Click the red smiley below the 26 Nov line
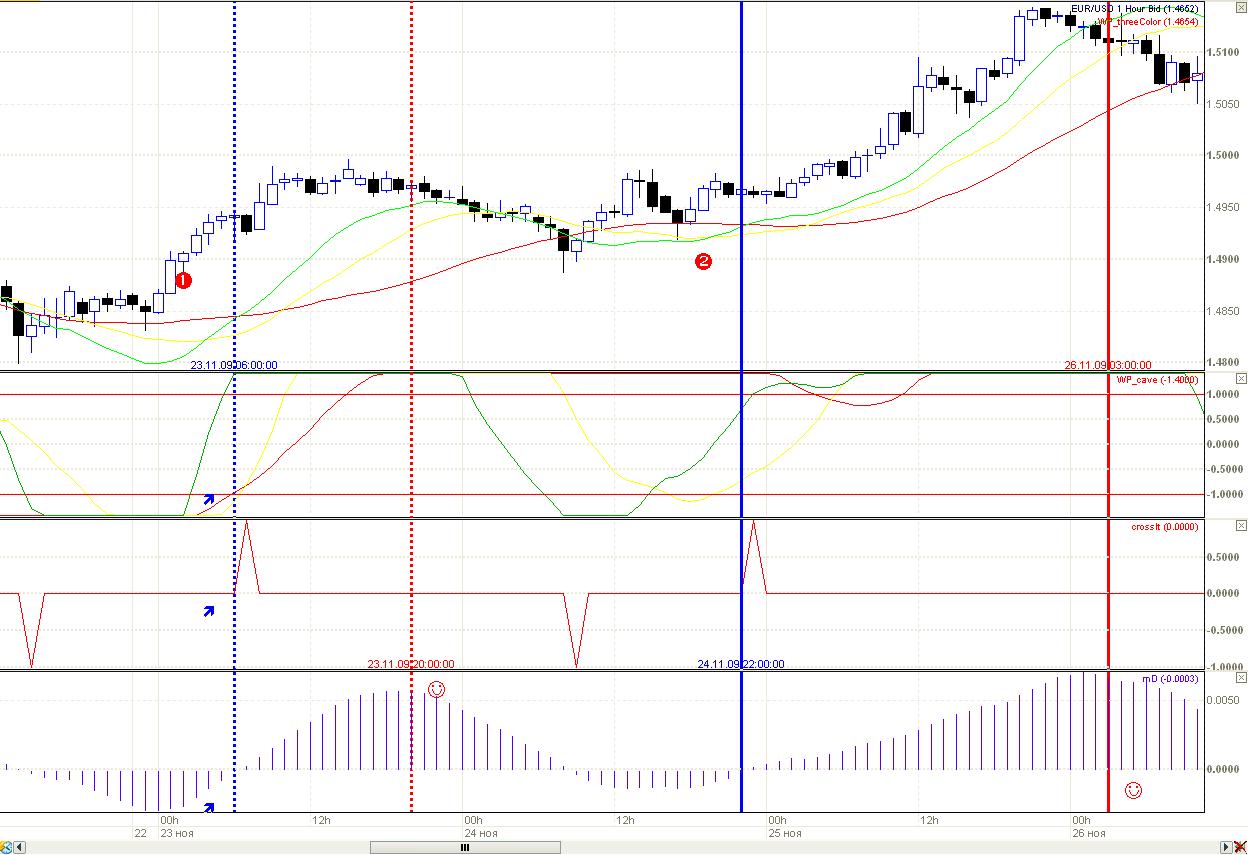 click(x=1133, y=790)
